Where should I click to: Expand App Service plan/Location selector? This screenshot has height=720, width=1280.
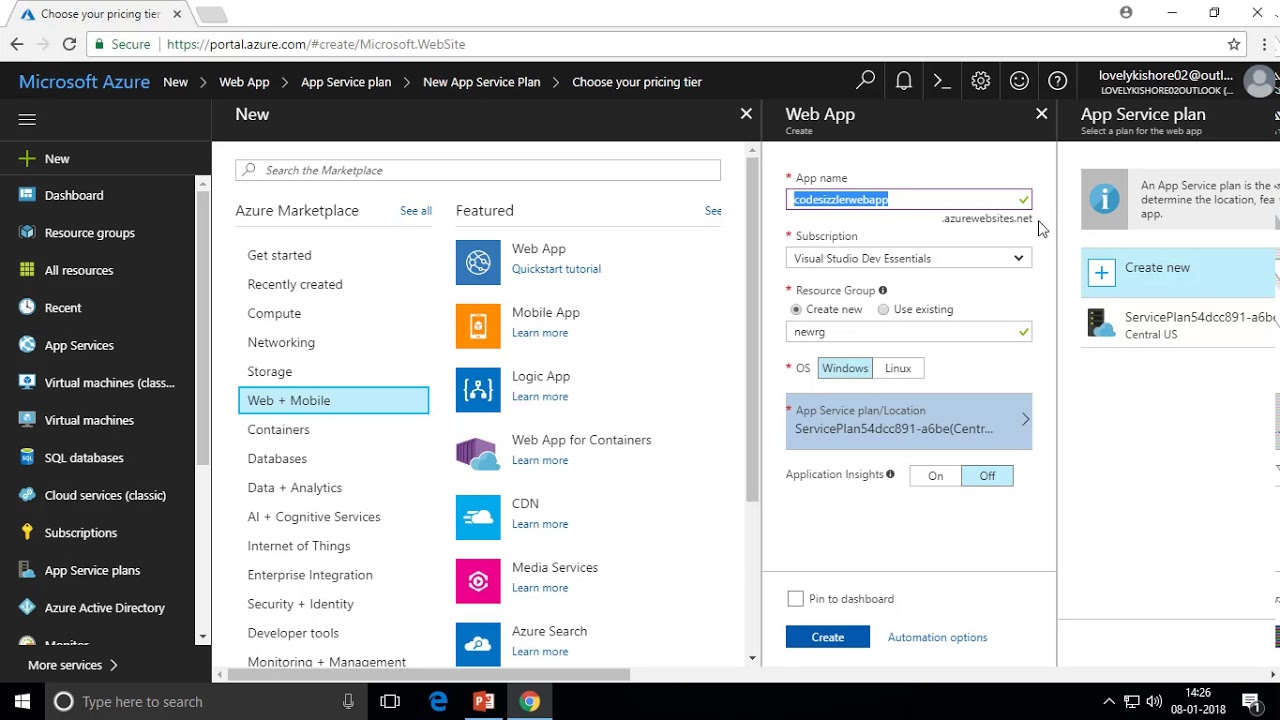point(908,420)
